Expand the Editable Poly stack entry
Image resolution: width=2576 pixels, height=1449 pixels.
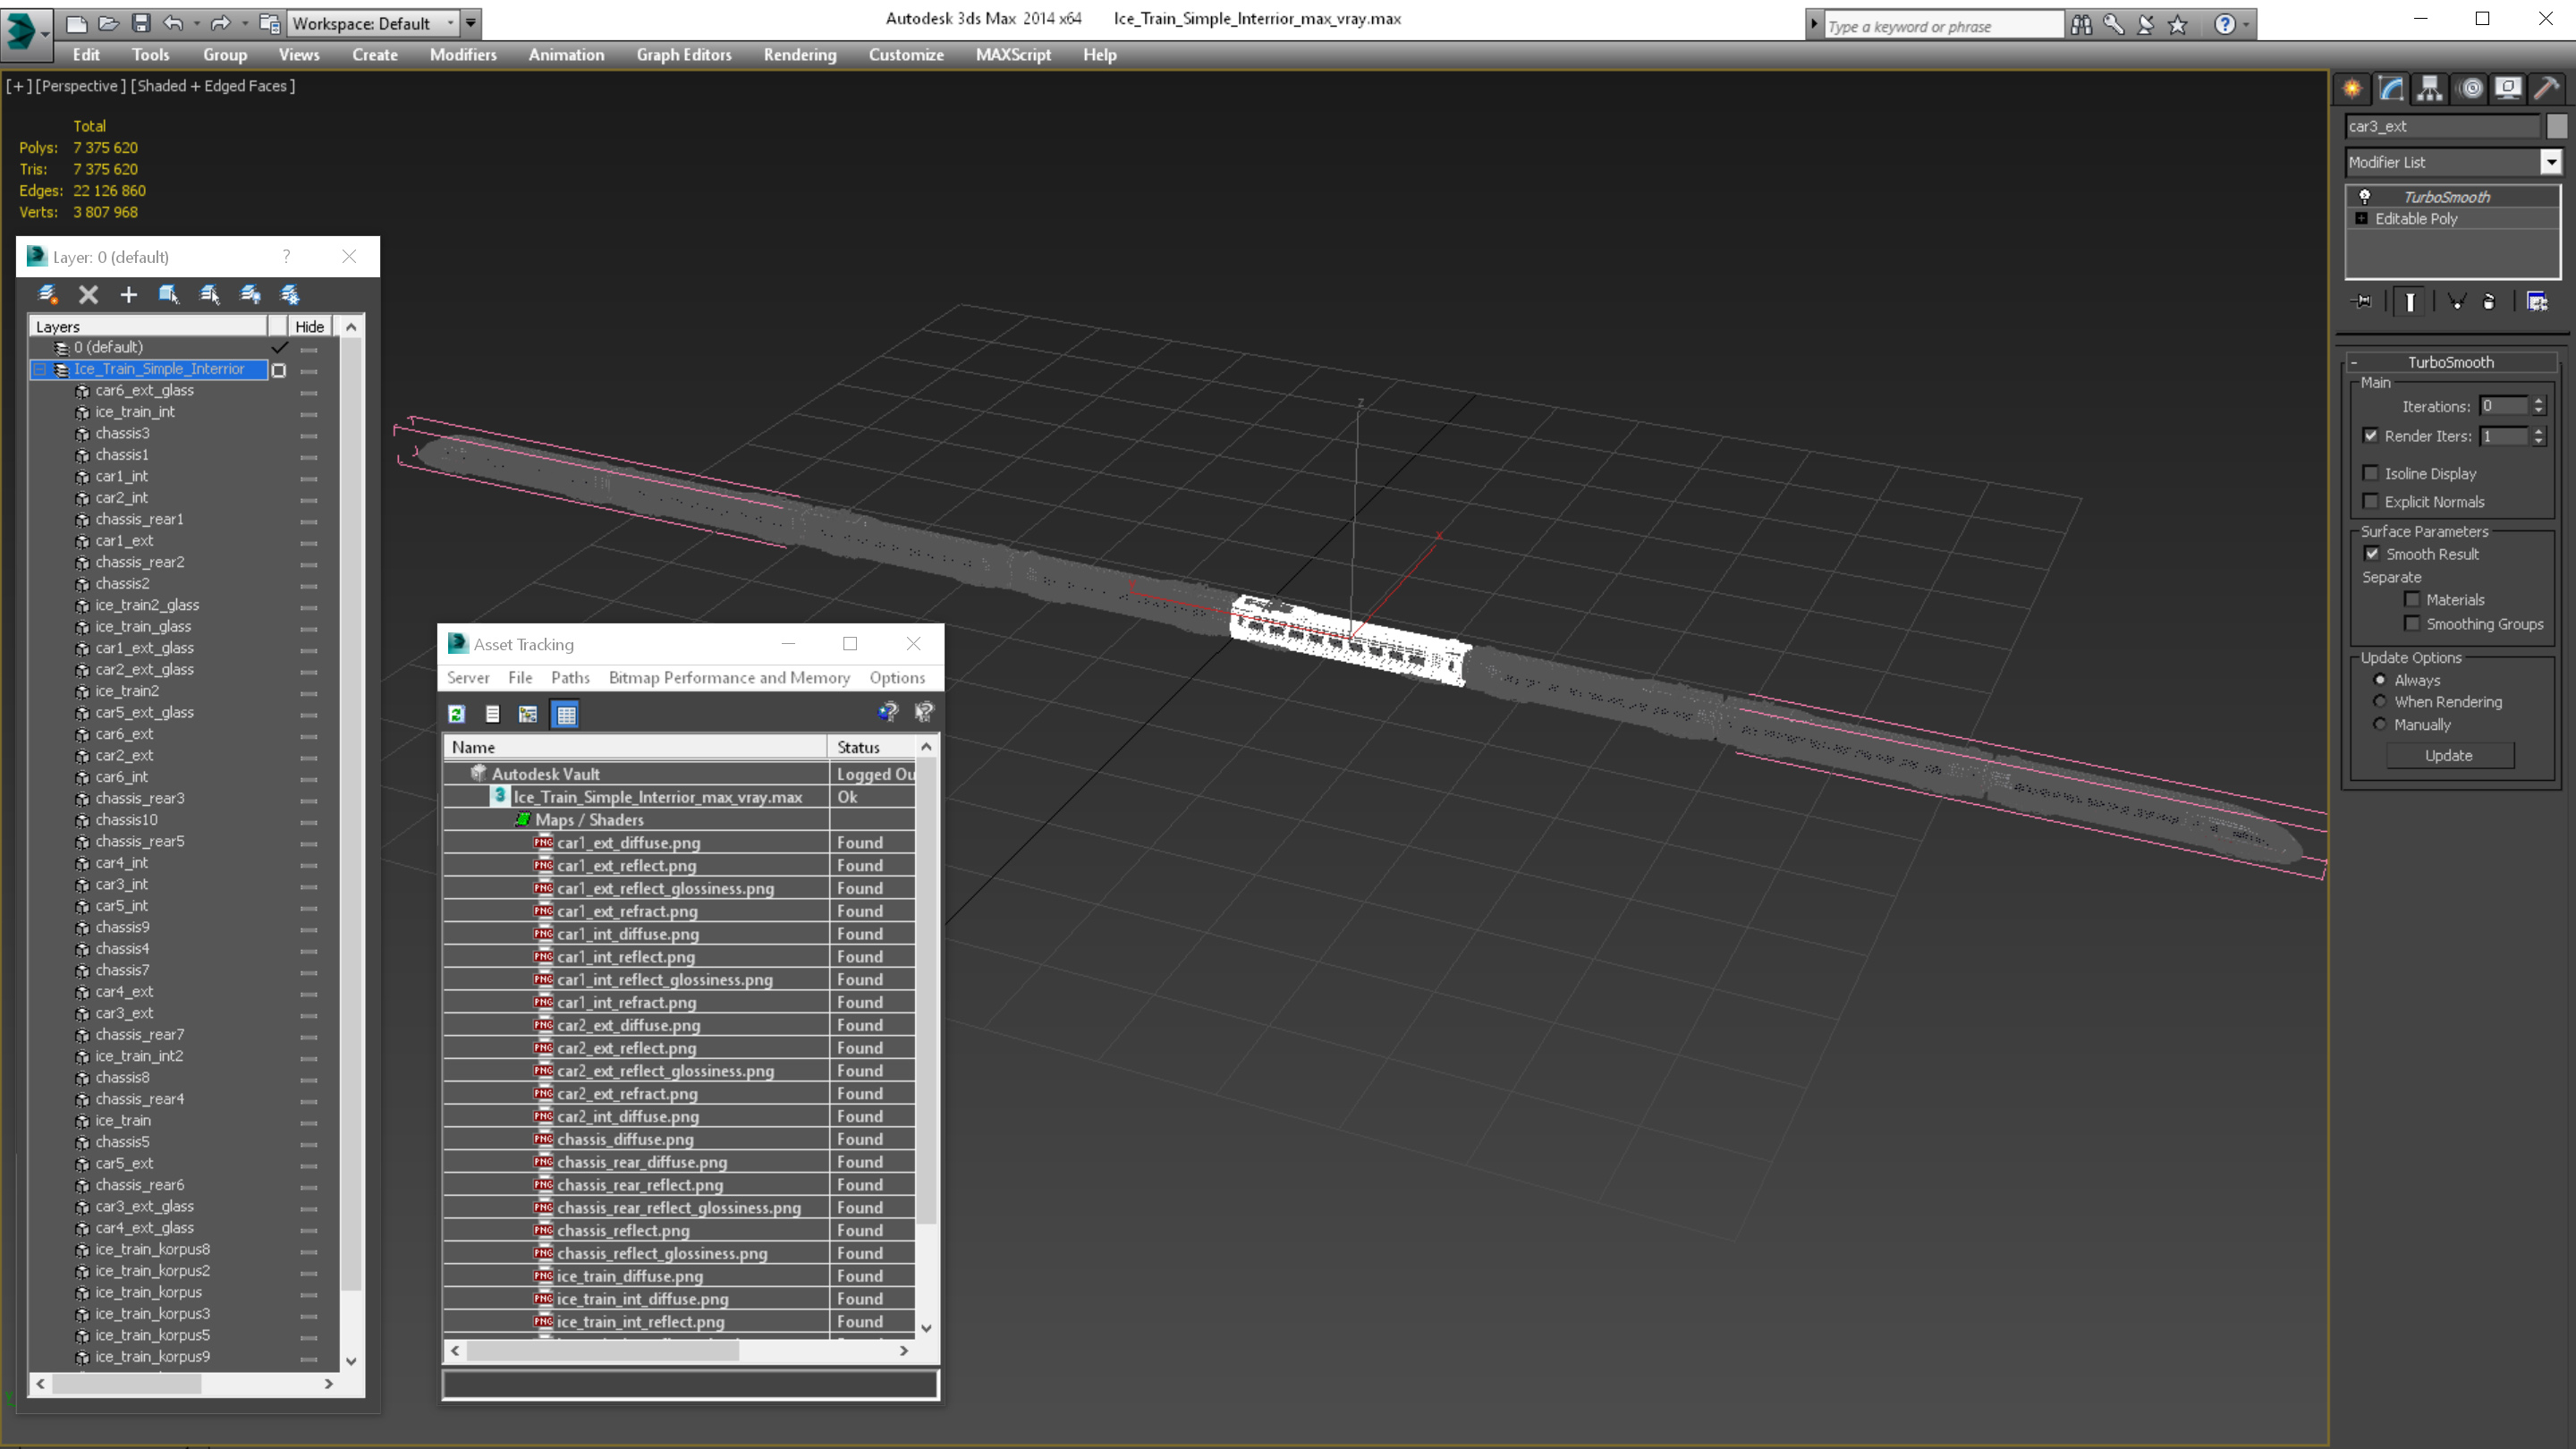point(2362,219)
